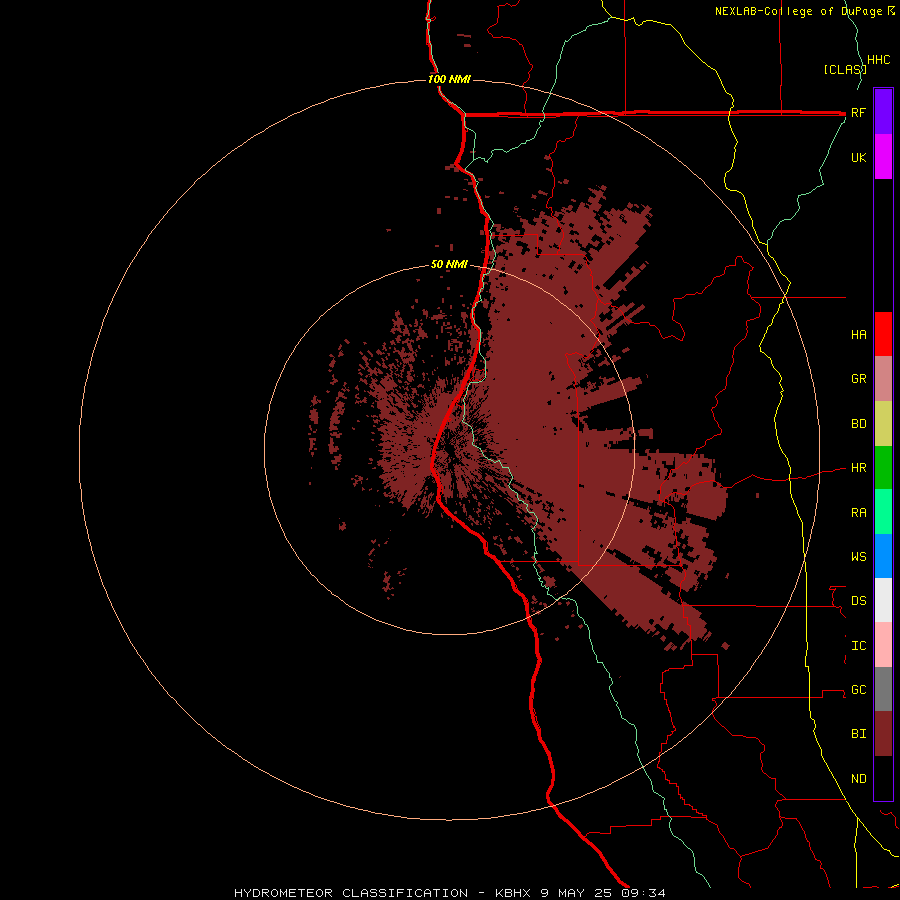Click the blue WS legend swatch

click(x=883, y=556)
